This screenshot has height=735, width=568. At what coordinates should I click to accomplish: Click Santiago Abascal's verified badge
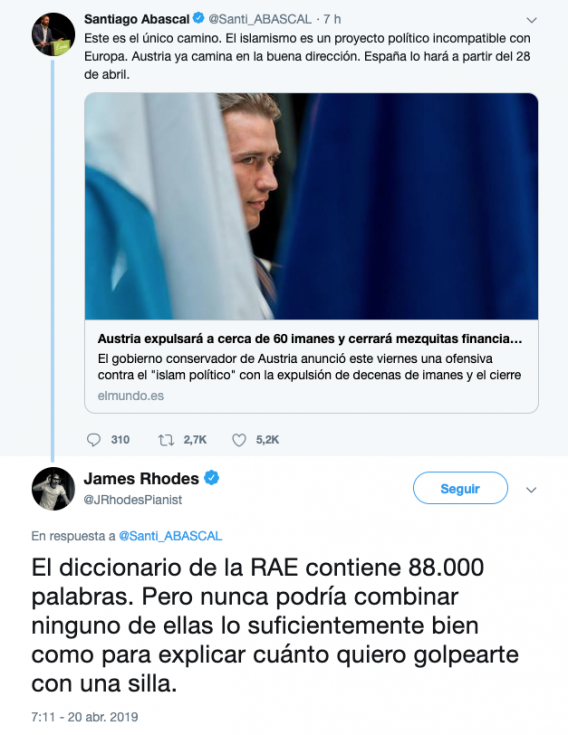click(198, 18)
